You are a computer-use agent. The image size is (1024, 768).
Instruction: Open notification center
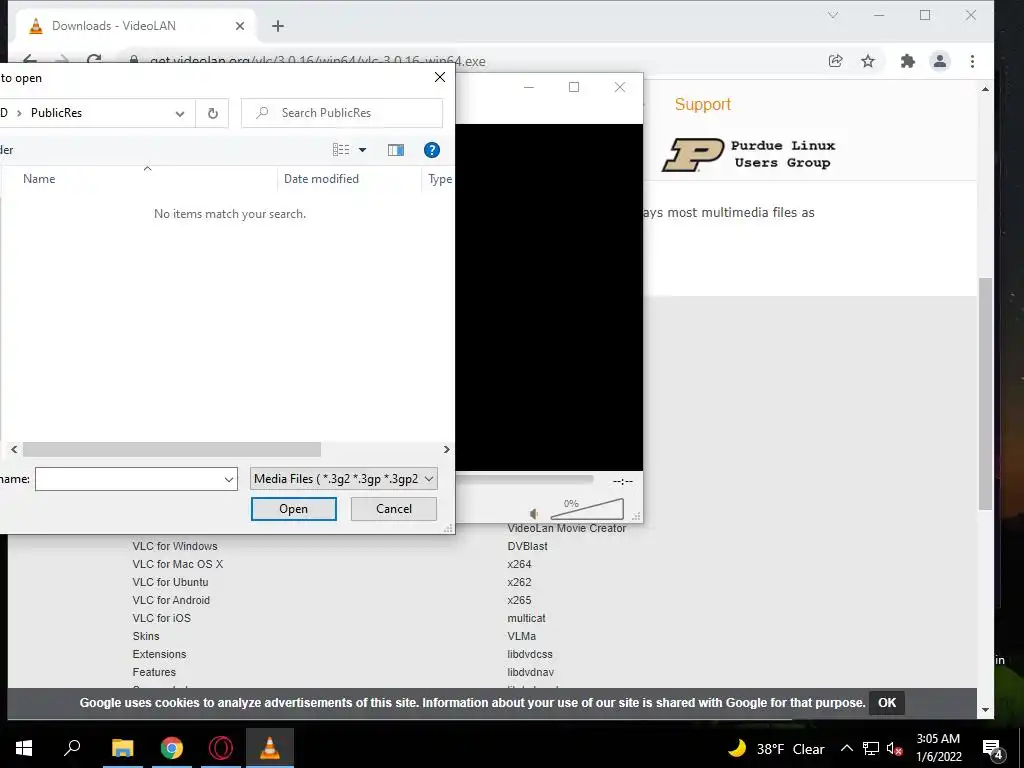993,748
